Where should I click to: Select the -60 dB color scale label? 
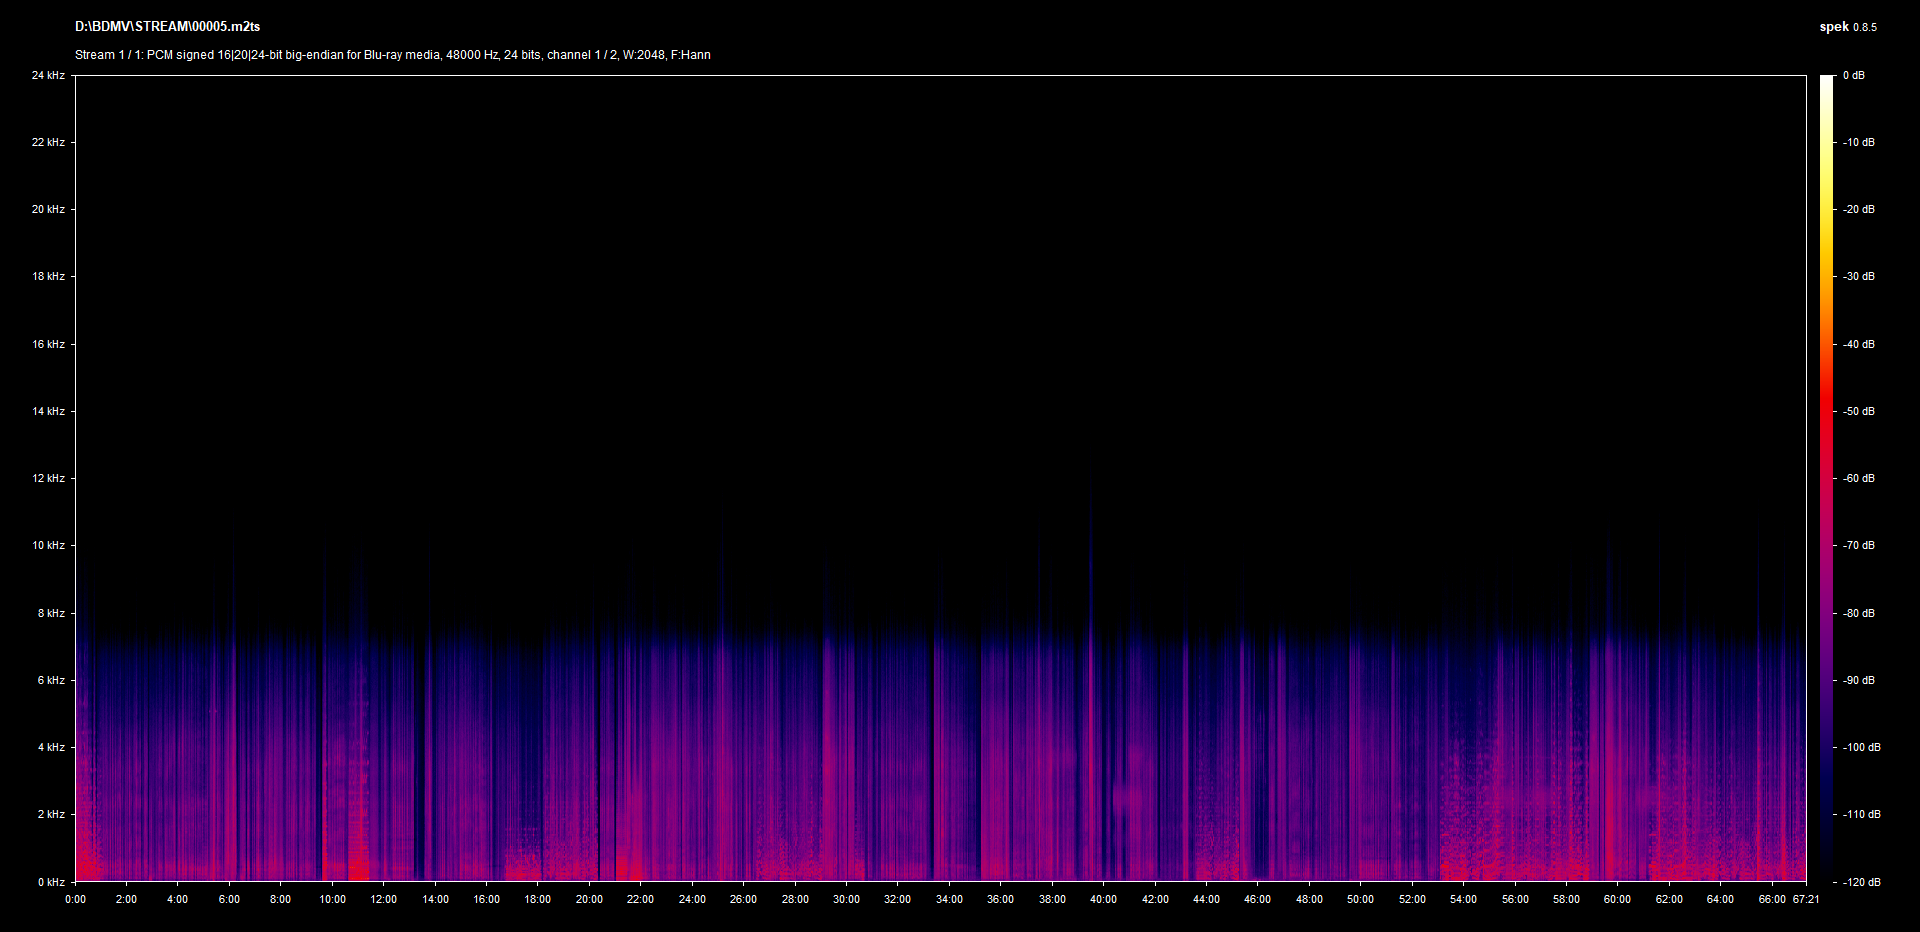click(1859, 478)
